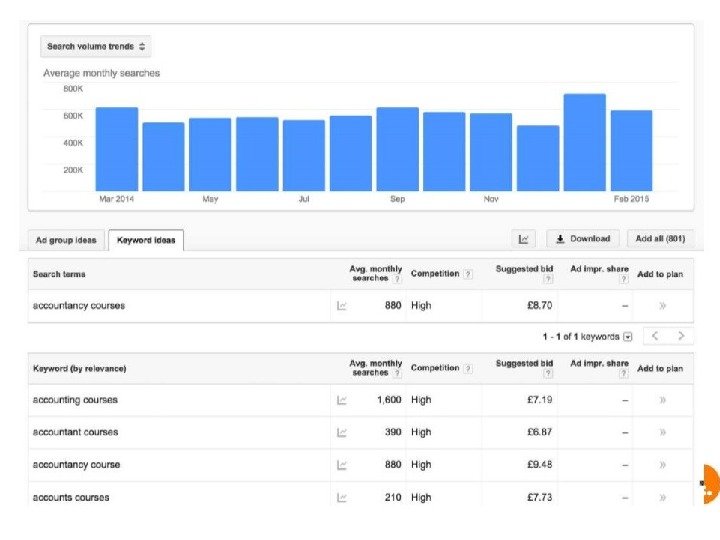Screen dimensions: 720x540
Task: Add accountant courses to plan
Action: point(663,433)
